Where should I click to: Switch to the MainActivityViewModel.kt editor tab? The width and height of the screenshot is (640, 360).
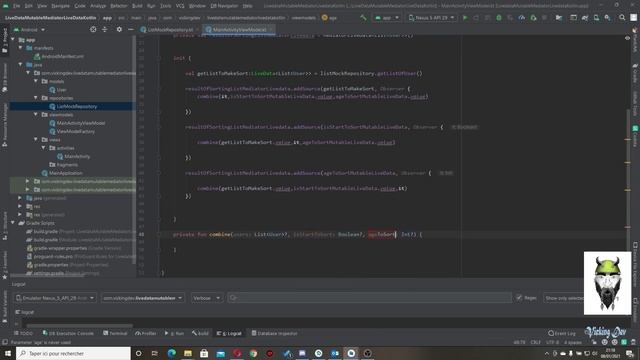[x=239, y=30]
